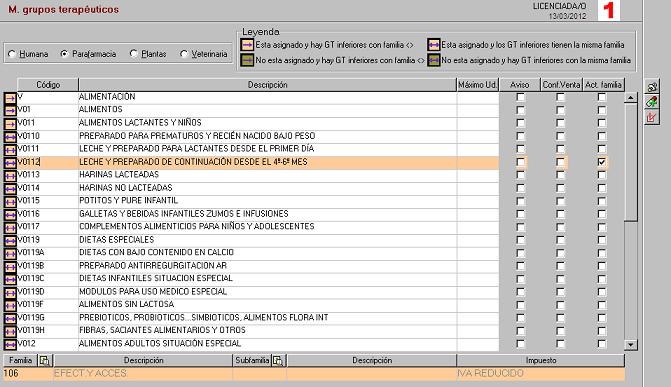This screenshot has height=387, width=671.
Task: Click the scrollbar up arrow
Action: click(631, 98)
